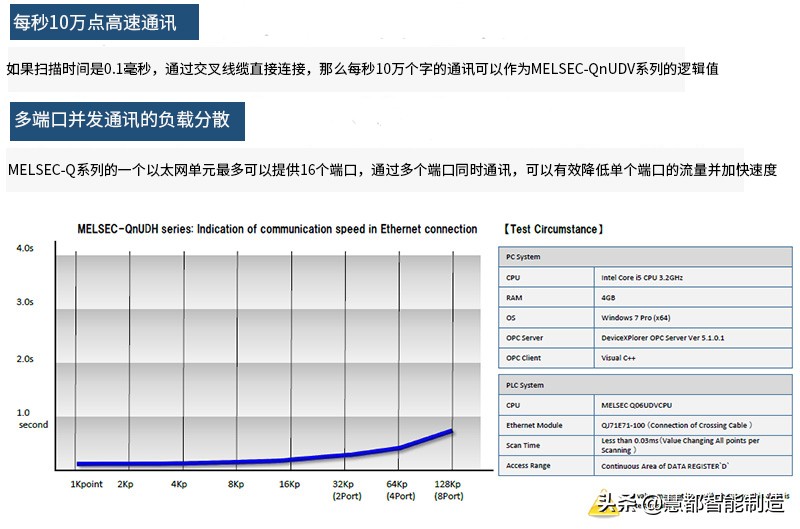The height and width of the screenshot is (529, 800).
Task: Click the 1Kpoint x-axis label
Action: click(x=86, y=484)
